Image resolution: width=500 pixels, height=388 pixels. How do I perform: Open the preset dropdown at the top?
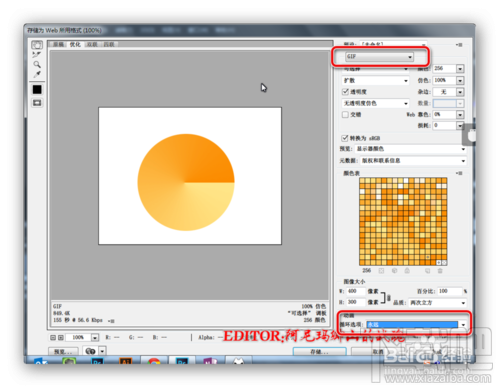[x=393, y=44]
